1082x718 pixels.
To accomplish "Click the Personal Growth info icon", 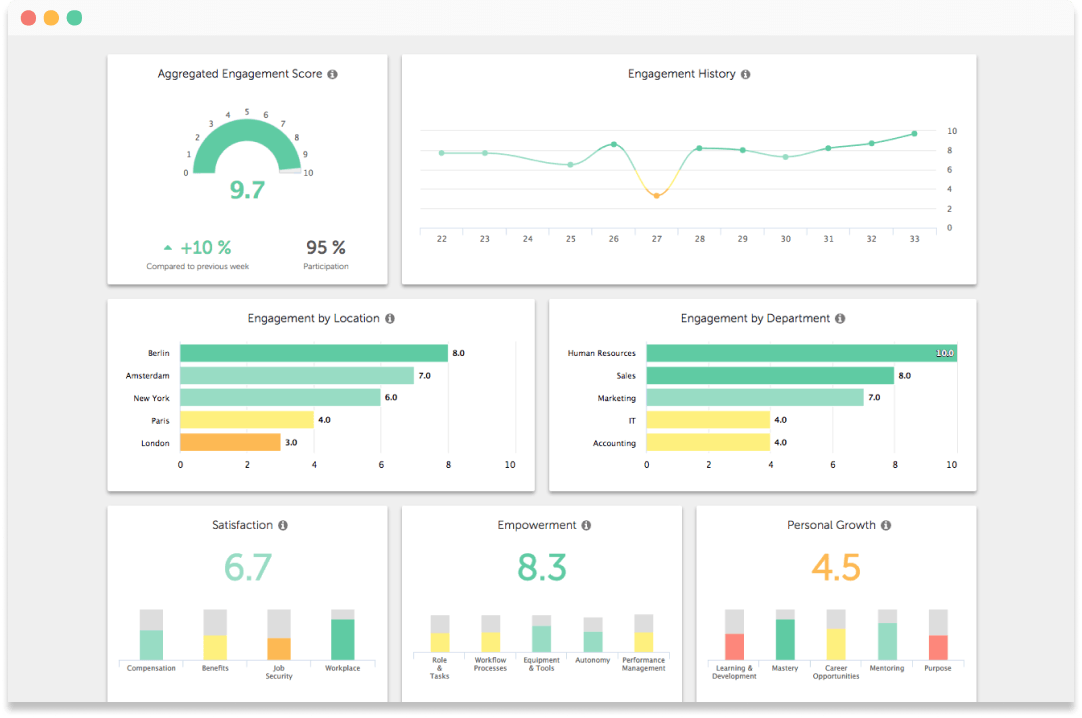I will (885, 524).
